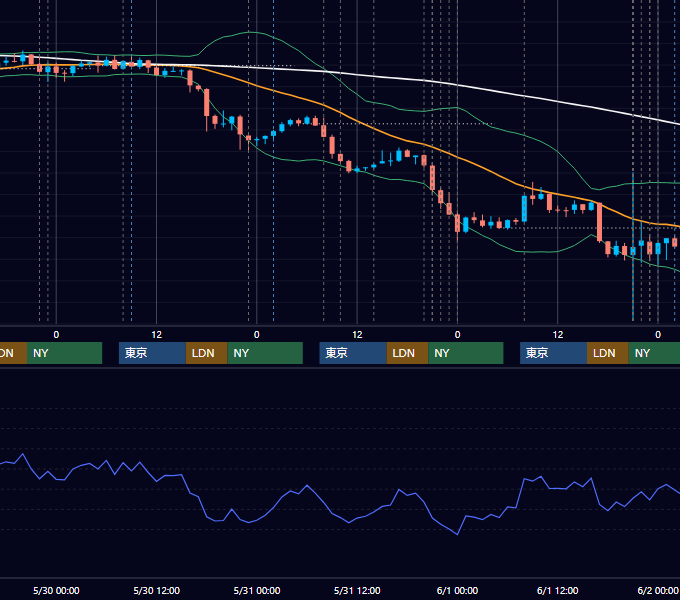Click the hour label 12 above 5/31 12:00
Image resolution: width=680 pixels, height=600 pixels.
point(357,335)
